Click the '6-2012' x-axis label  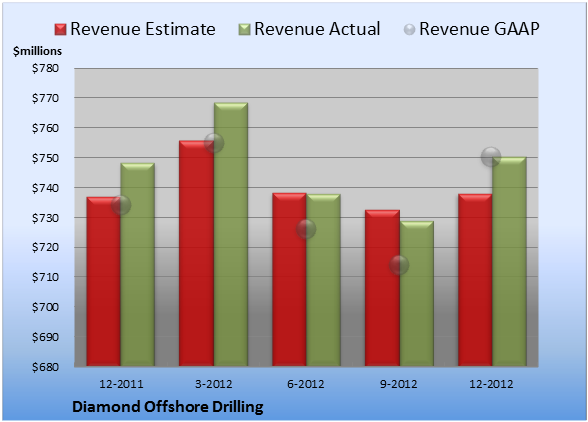[x=306, y=384]
